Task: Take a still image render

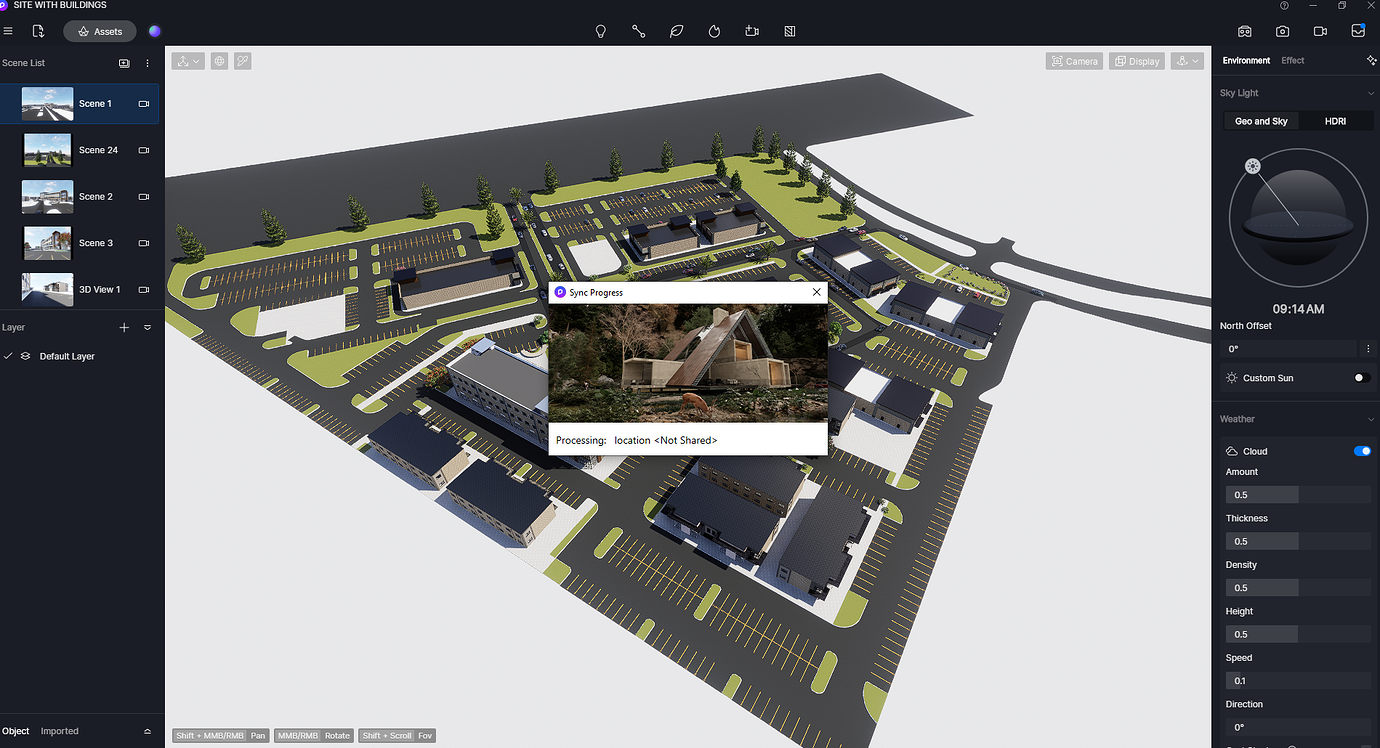Action: (x=1282, y=31)
